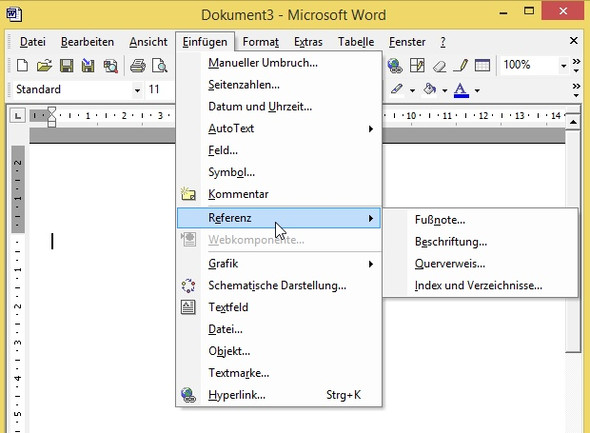Insert a Kommentar from the menu
The image size is (590, 433).
click(x=279, y=194)
